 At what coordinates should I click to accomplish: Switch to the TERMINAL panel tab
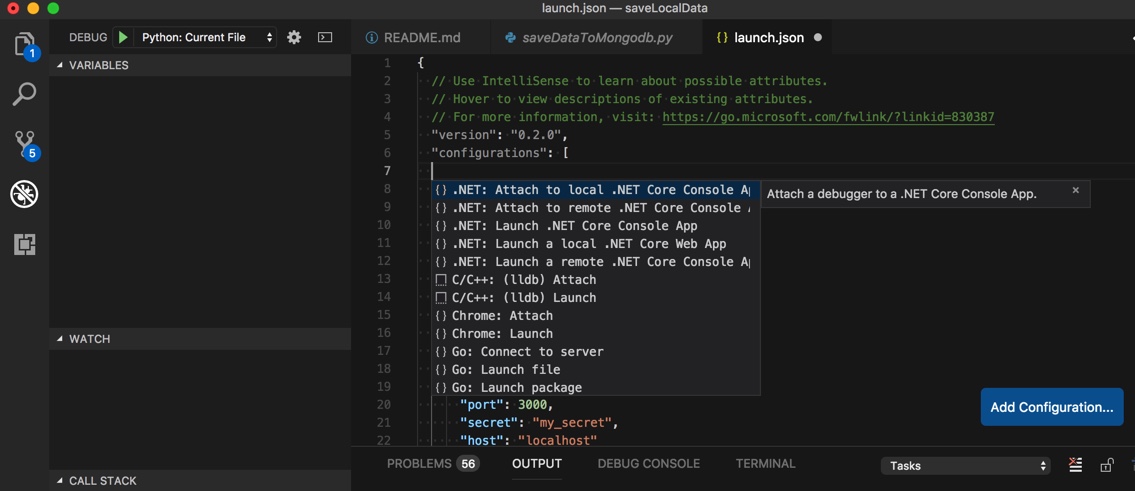(765, 464)
